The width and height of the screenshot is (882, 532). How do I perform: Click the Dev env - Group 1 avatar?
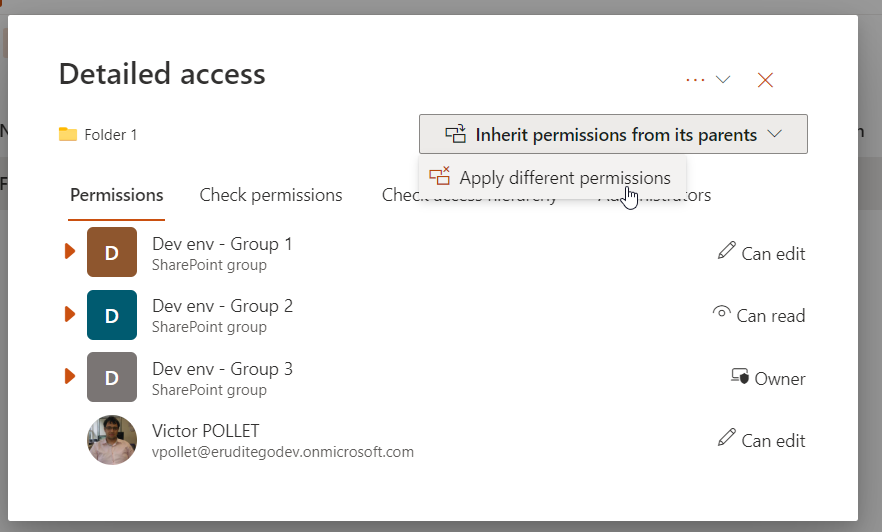pyautogui.click(x=112, y=252)
